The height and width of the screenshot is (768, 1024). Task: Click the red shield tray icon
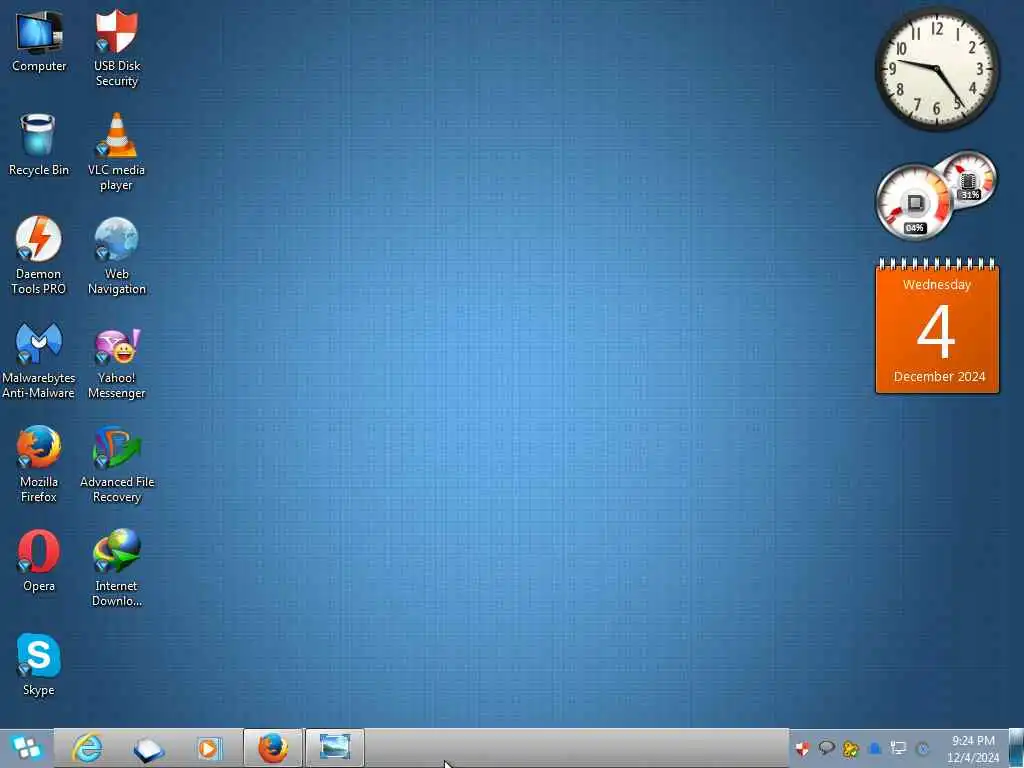[803, 748]
